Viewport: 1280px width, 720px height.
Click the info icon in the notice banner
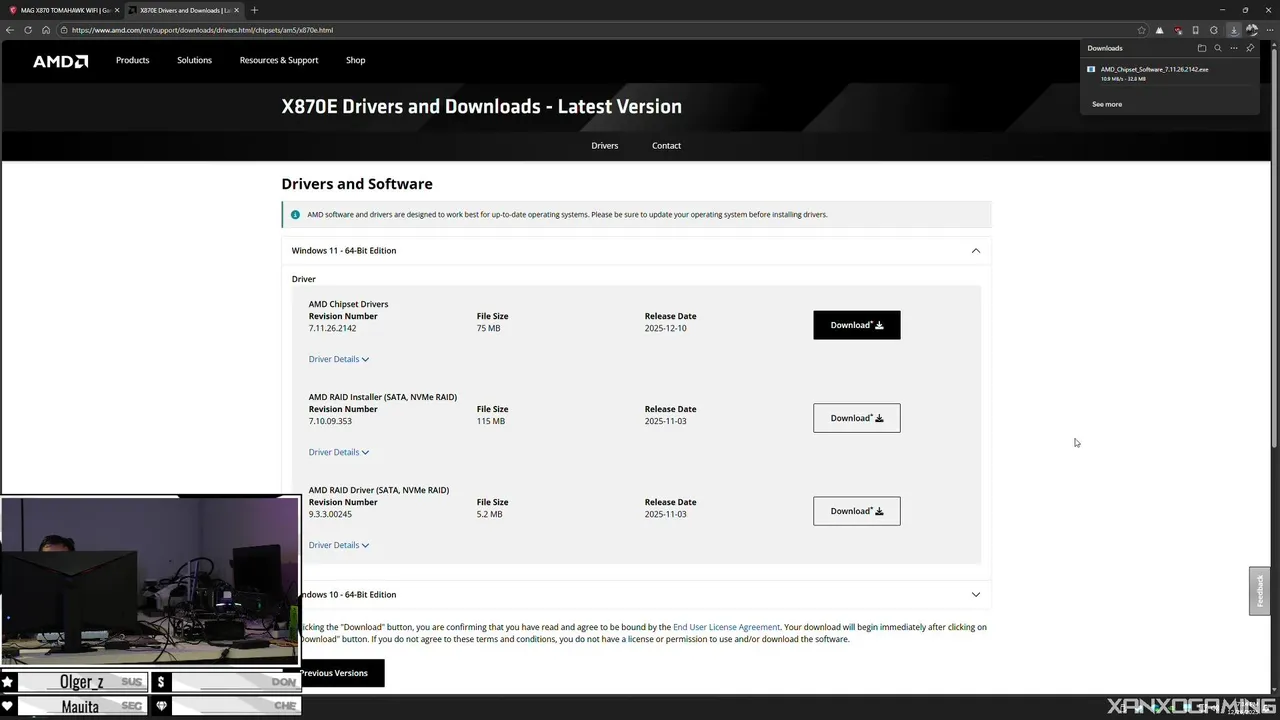(x=295, y=215)
